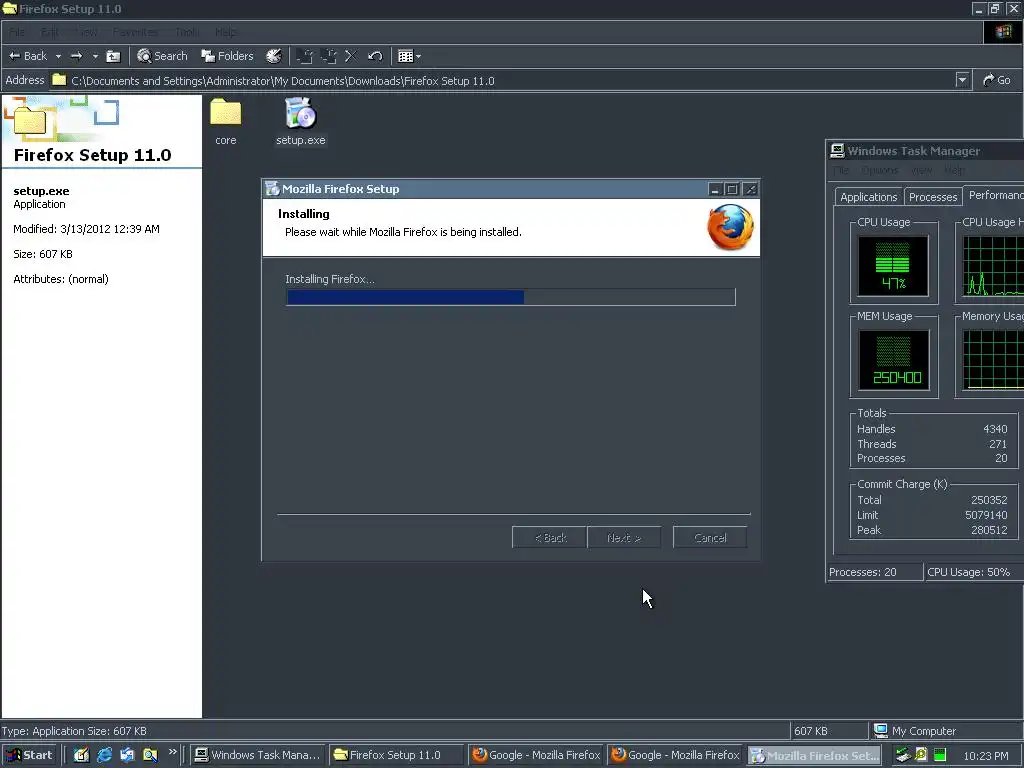This screenshot has width=1024, height=768.
Task: Click the network connection tray icon
Action: coord(903,755)
